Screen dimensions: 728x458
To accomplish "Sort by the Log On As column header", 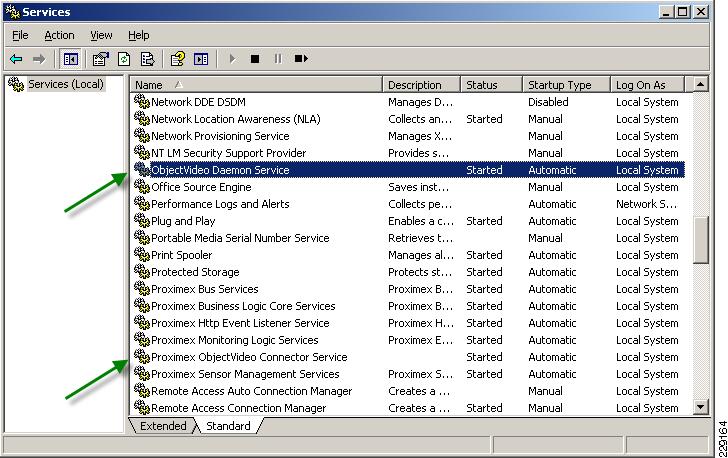I will pos(647,85).
